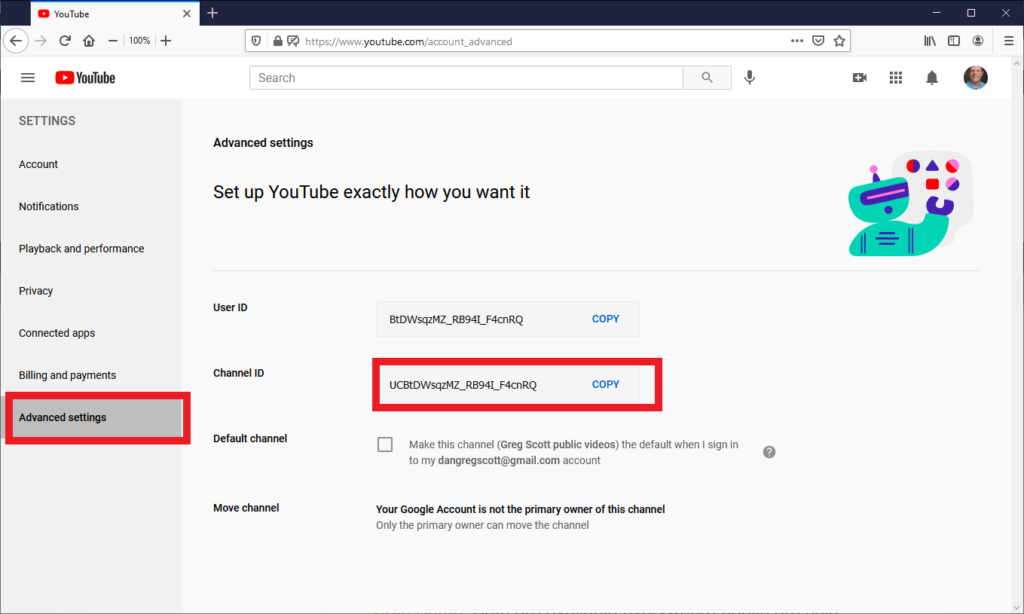Toggle the browser sidebar
The height and width of the screenshot is (614, 1024).
[954, 40]
